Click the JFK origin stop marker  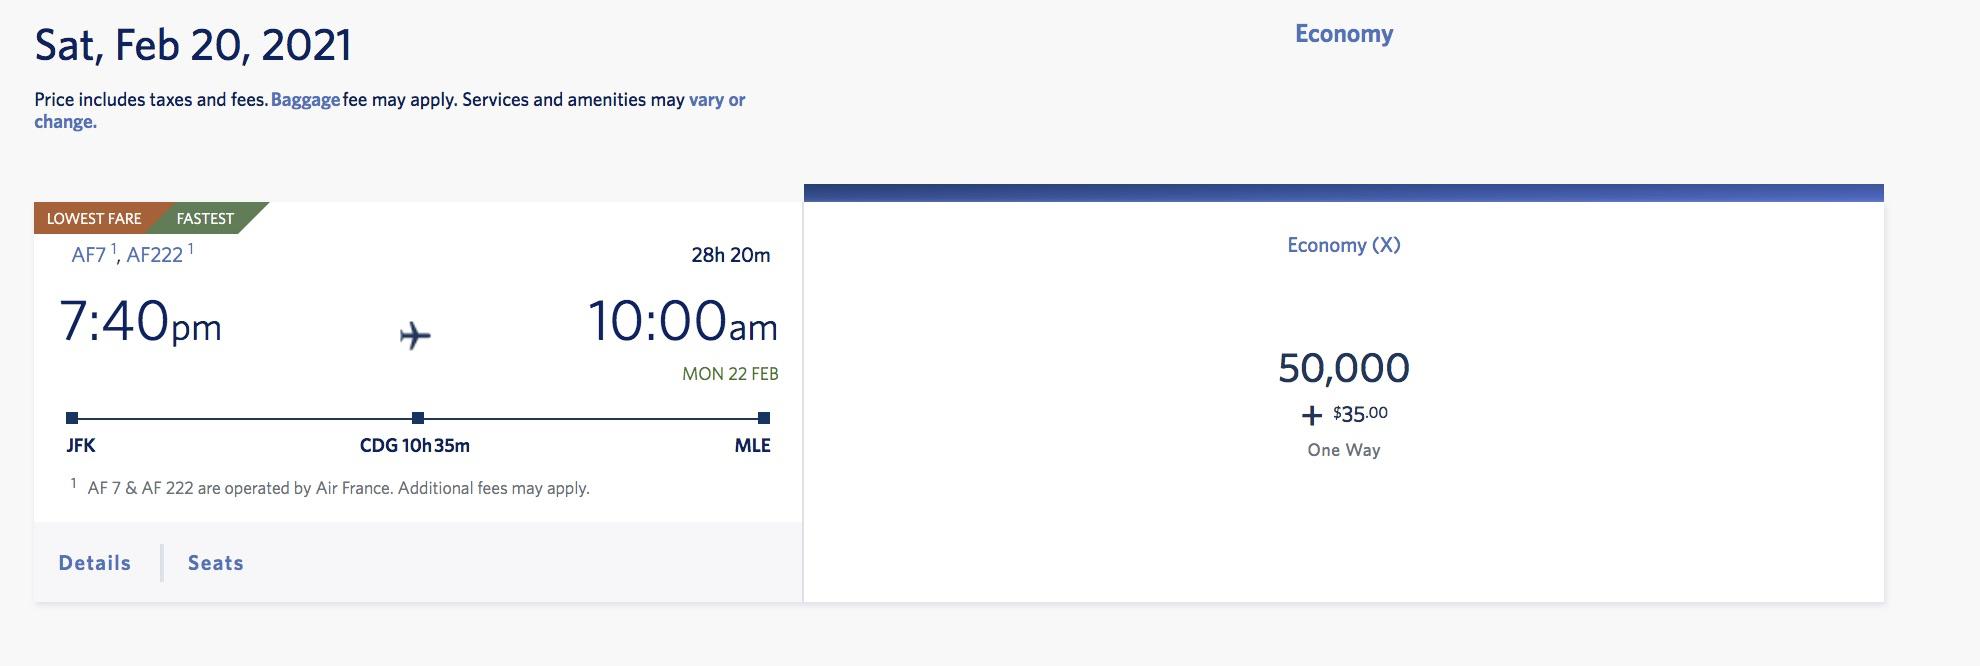coord(72,418)
